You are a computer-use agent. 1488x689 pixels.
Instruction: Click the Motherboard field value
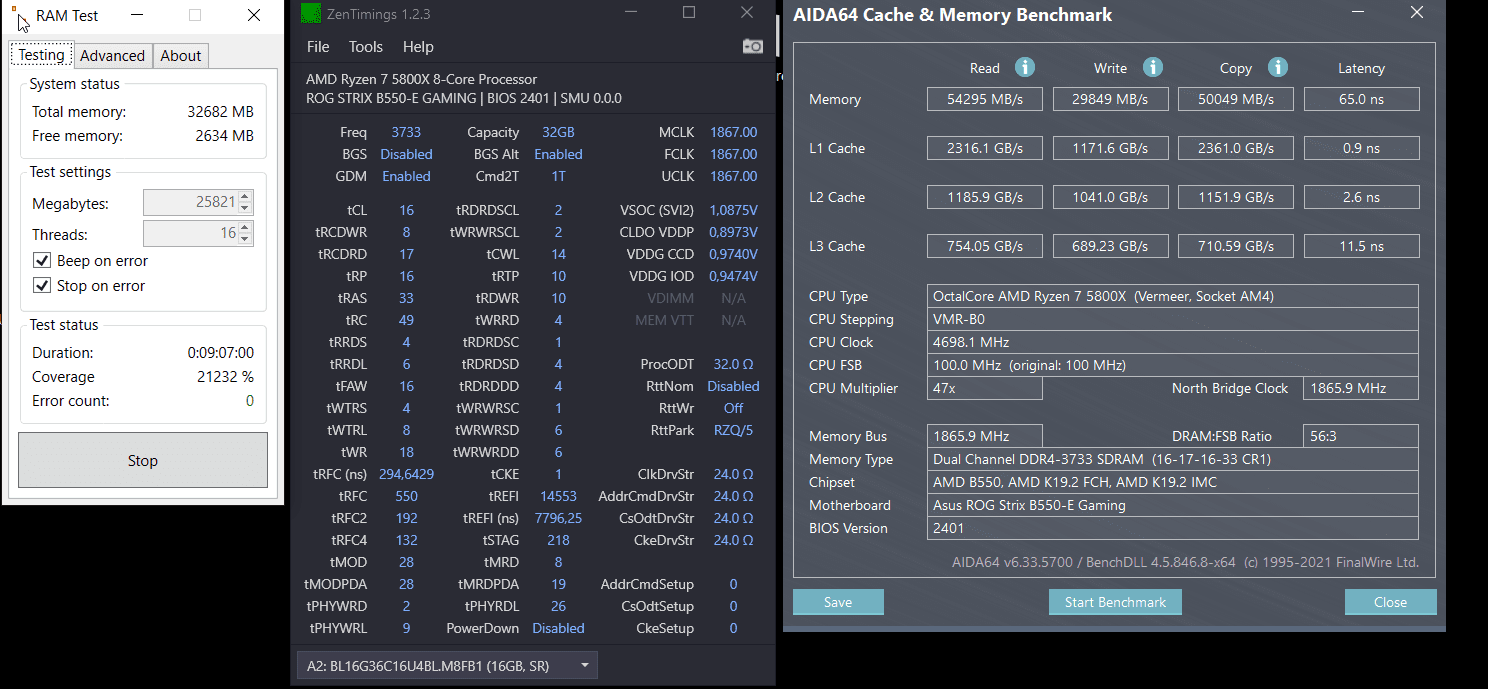tap(1173, 505)
